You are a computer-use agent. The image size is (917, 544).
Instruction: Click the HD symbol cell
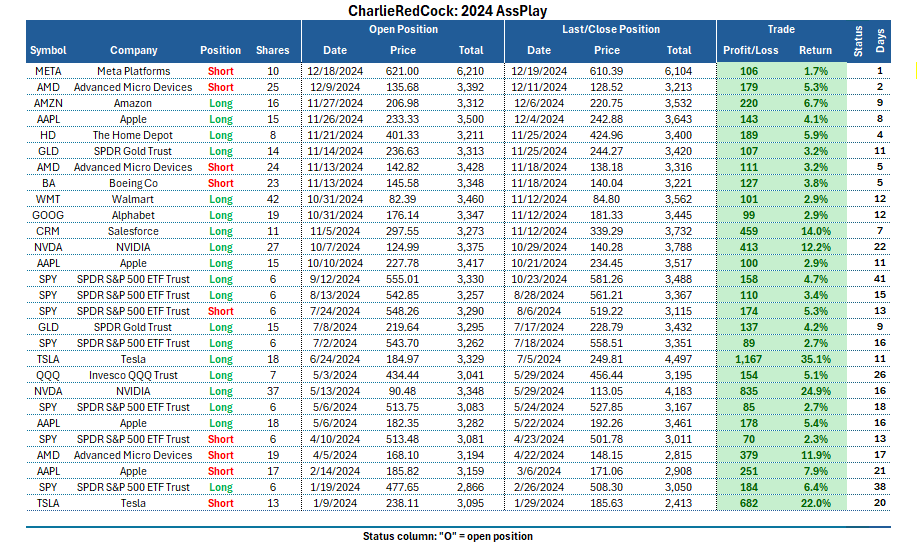pyautogui.click(x=48, y=135)
